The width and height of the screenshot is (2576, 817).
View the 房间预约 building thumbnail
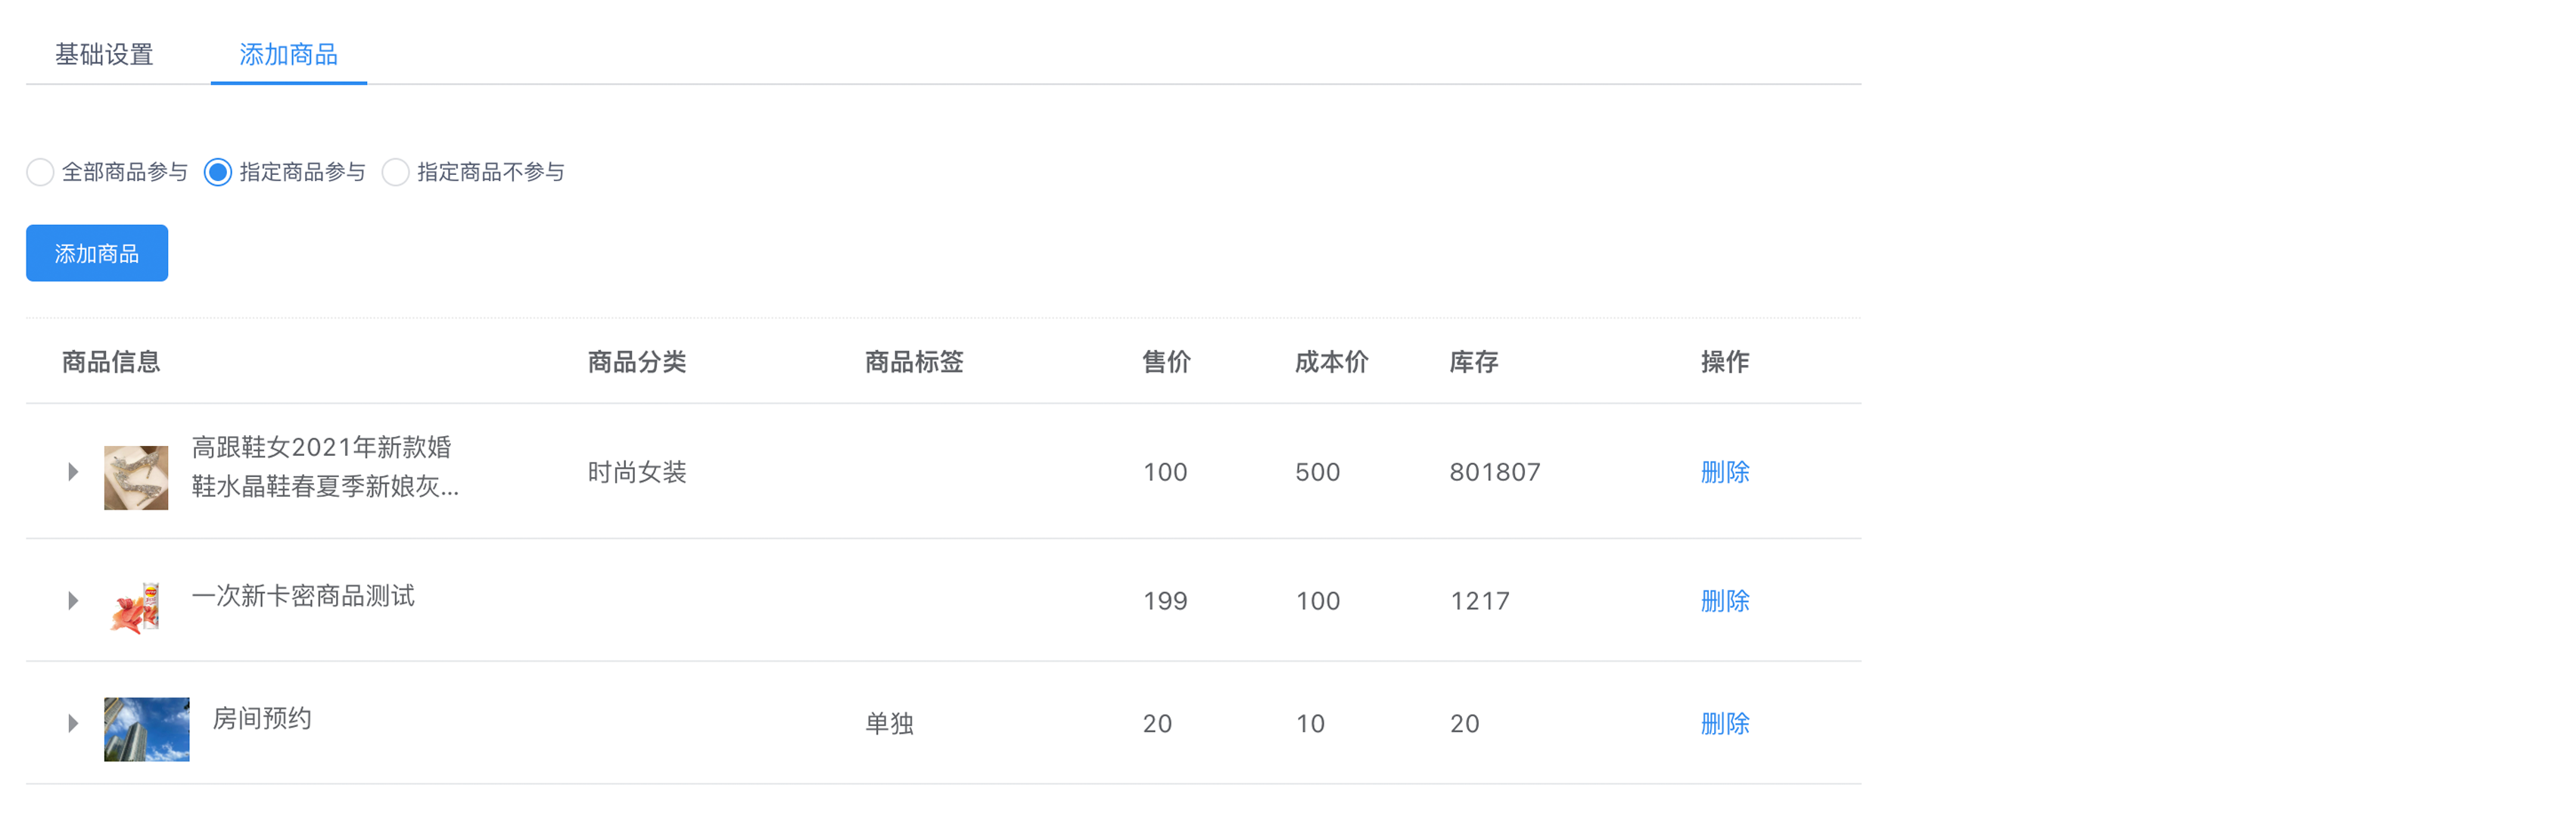coord(146,729)
